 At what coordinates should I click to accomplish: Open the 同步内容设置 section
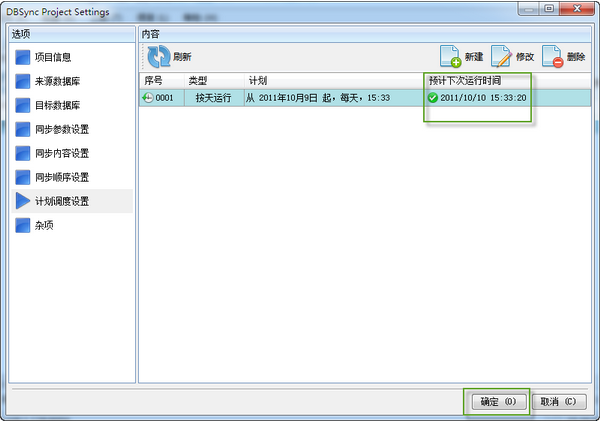[62, 153]
